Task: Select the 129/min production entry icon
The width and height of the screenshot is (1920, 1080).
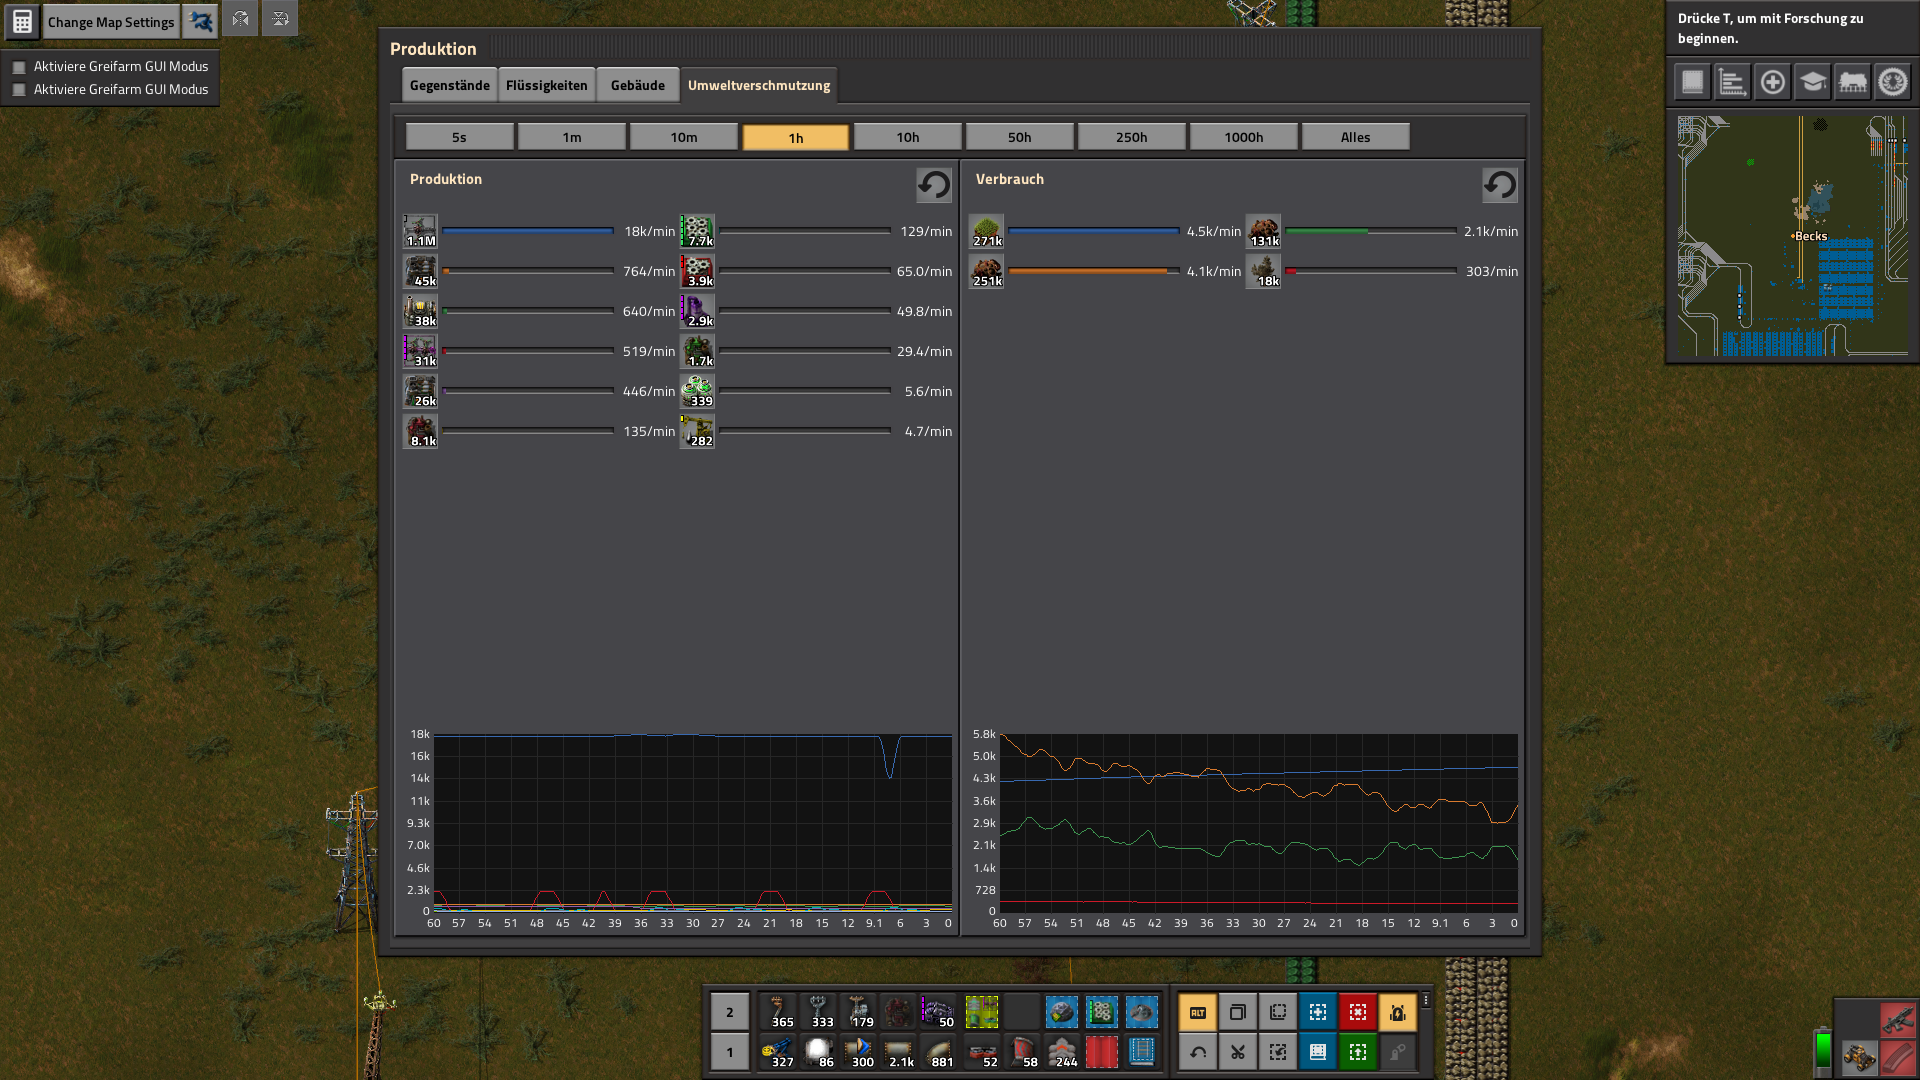Action: pos(697,231)
